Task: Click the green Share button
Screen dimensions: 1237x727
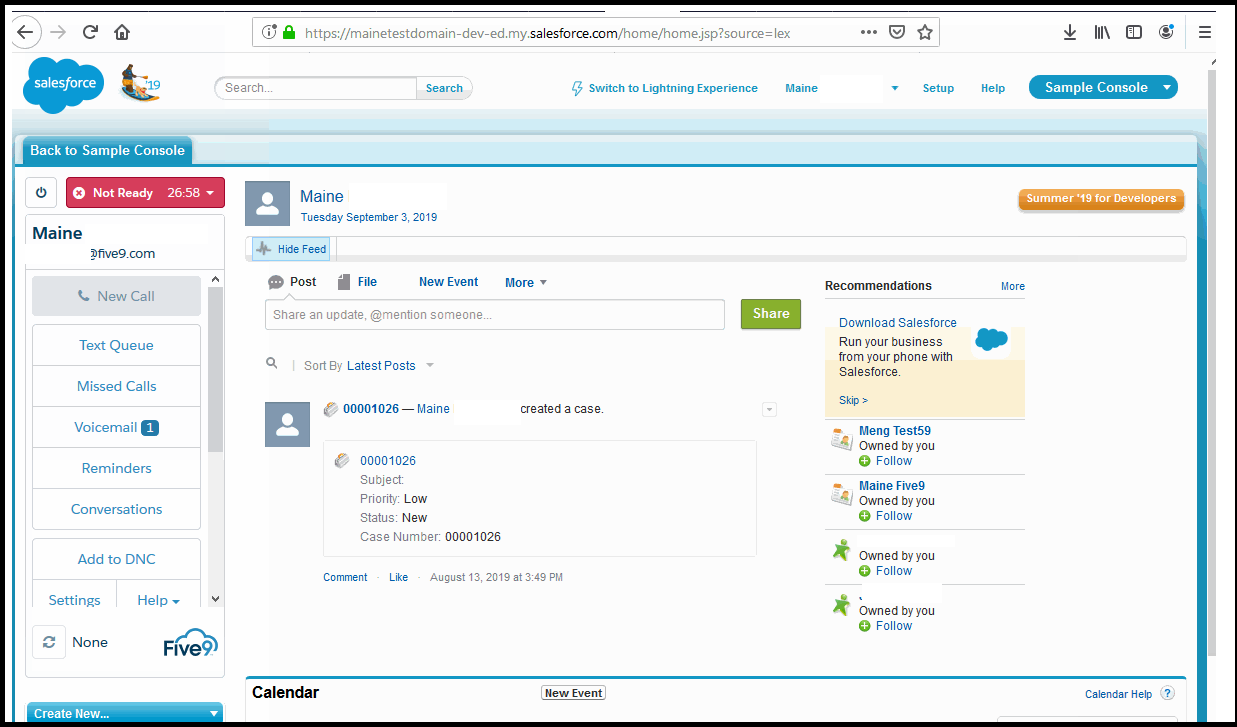Action: tap(771, 313)
